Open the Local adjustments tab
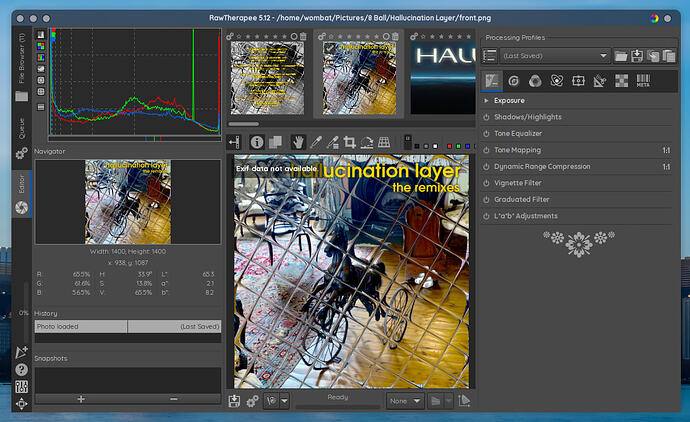This screenshot has width=690, height=422. pos(578,81)
